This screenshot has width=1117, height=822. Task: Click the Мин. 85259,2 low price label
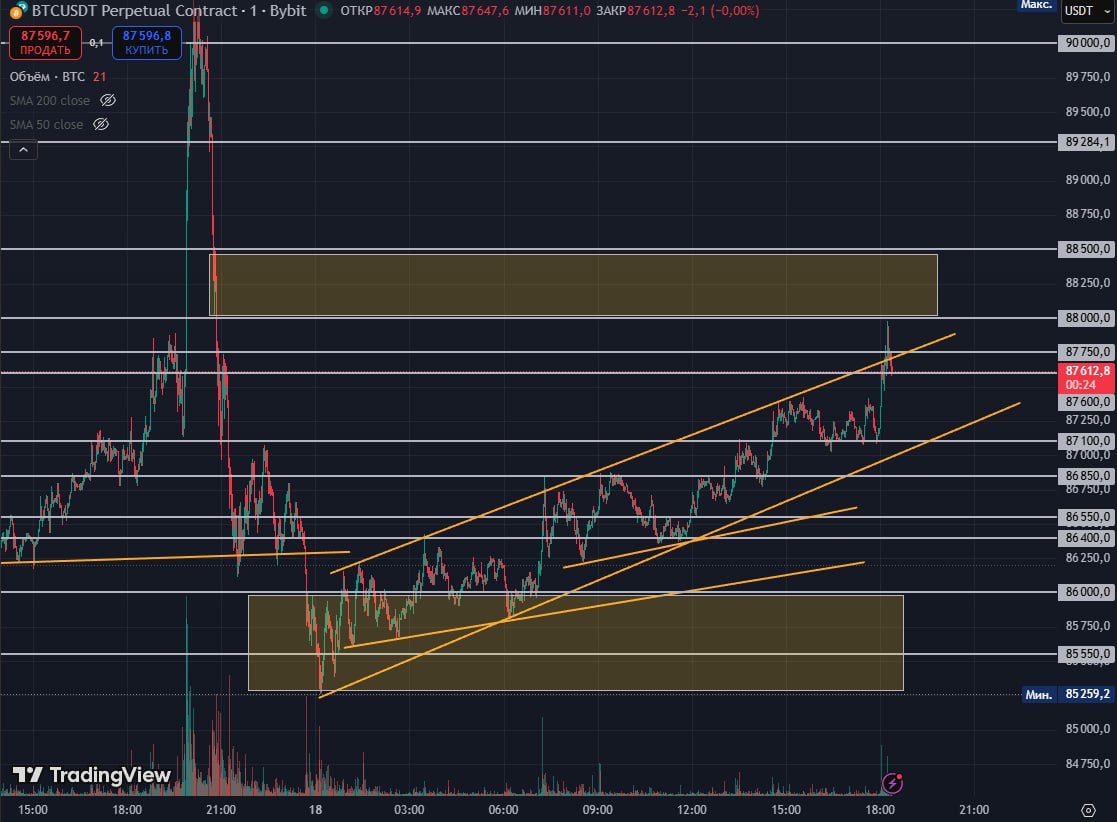1068,693
